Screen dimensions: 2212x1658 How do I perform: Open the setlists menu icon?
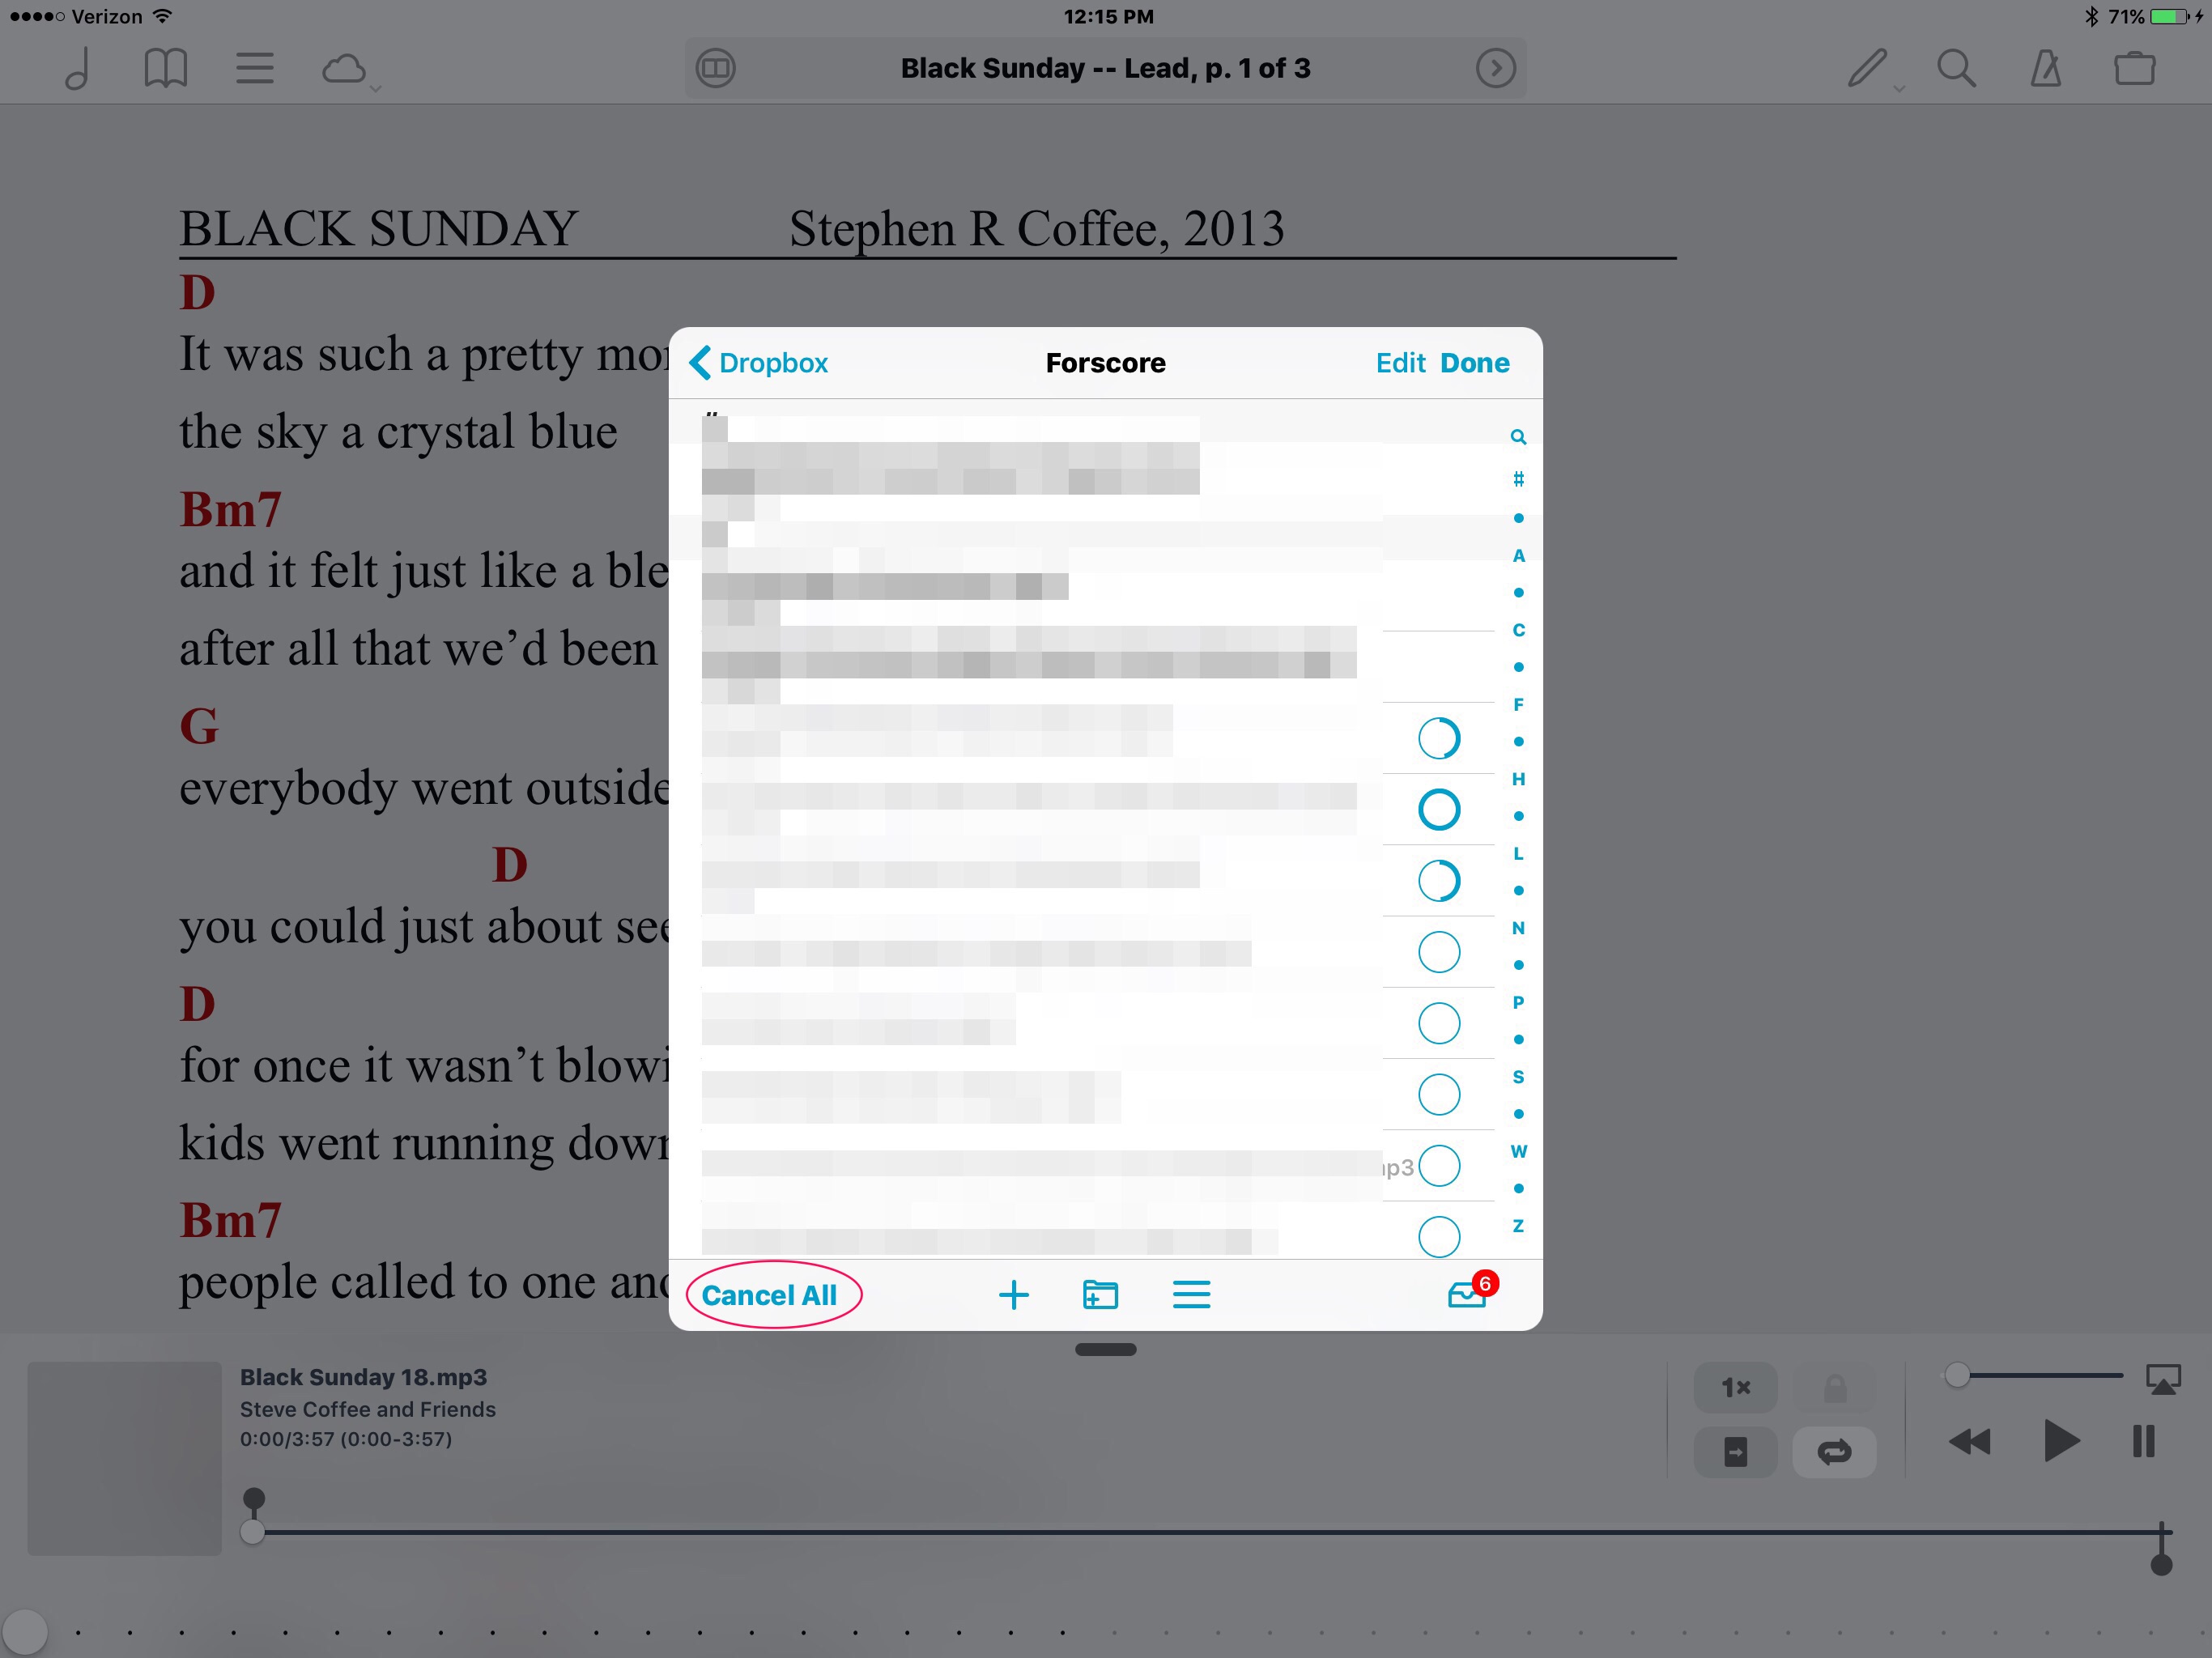(x=254, y=69)
